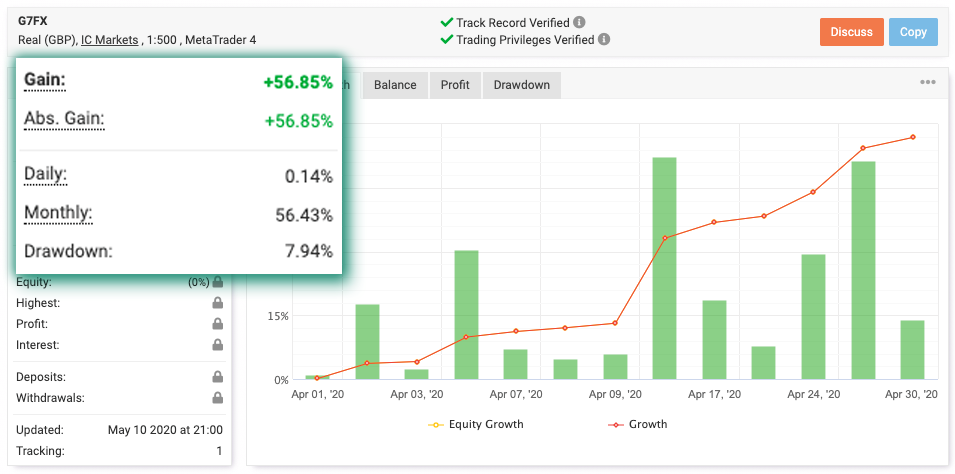
Task: Click the lock icon next to Highest
Action: click(x=217, y=303)
